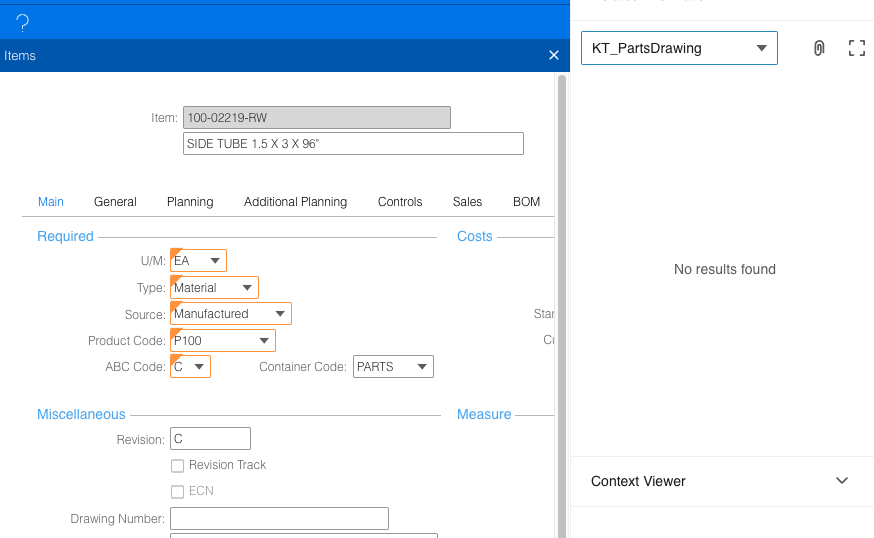874x538 pixels.
Task: Go to the Controls tab
Action: pyautogui.click(x=400, y=202)
